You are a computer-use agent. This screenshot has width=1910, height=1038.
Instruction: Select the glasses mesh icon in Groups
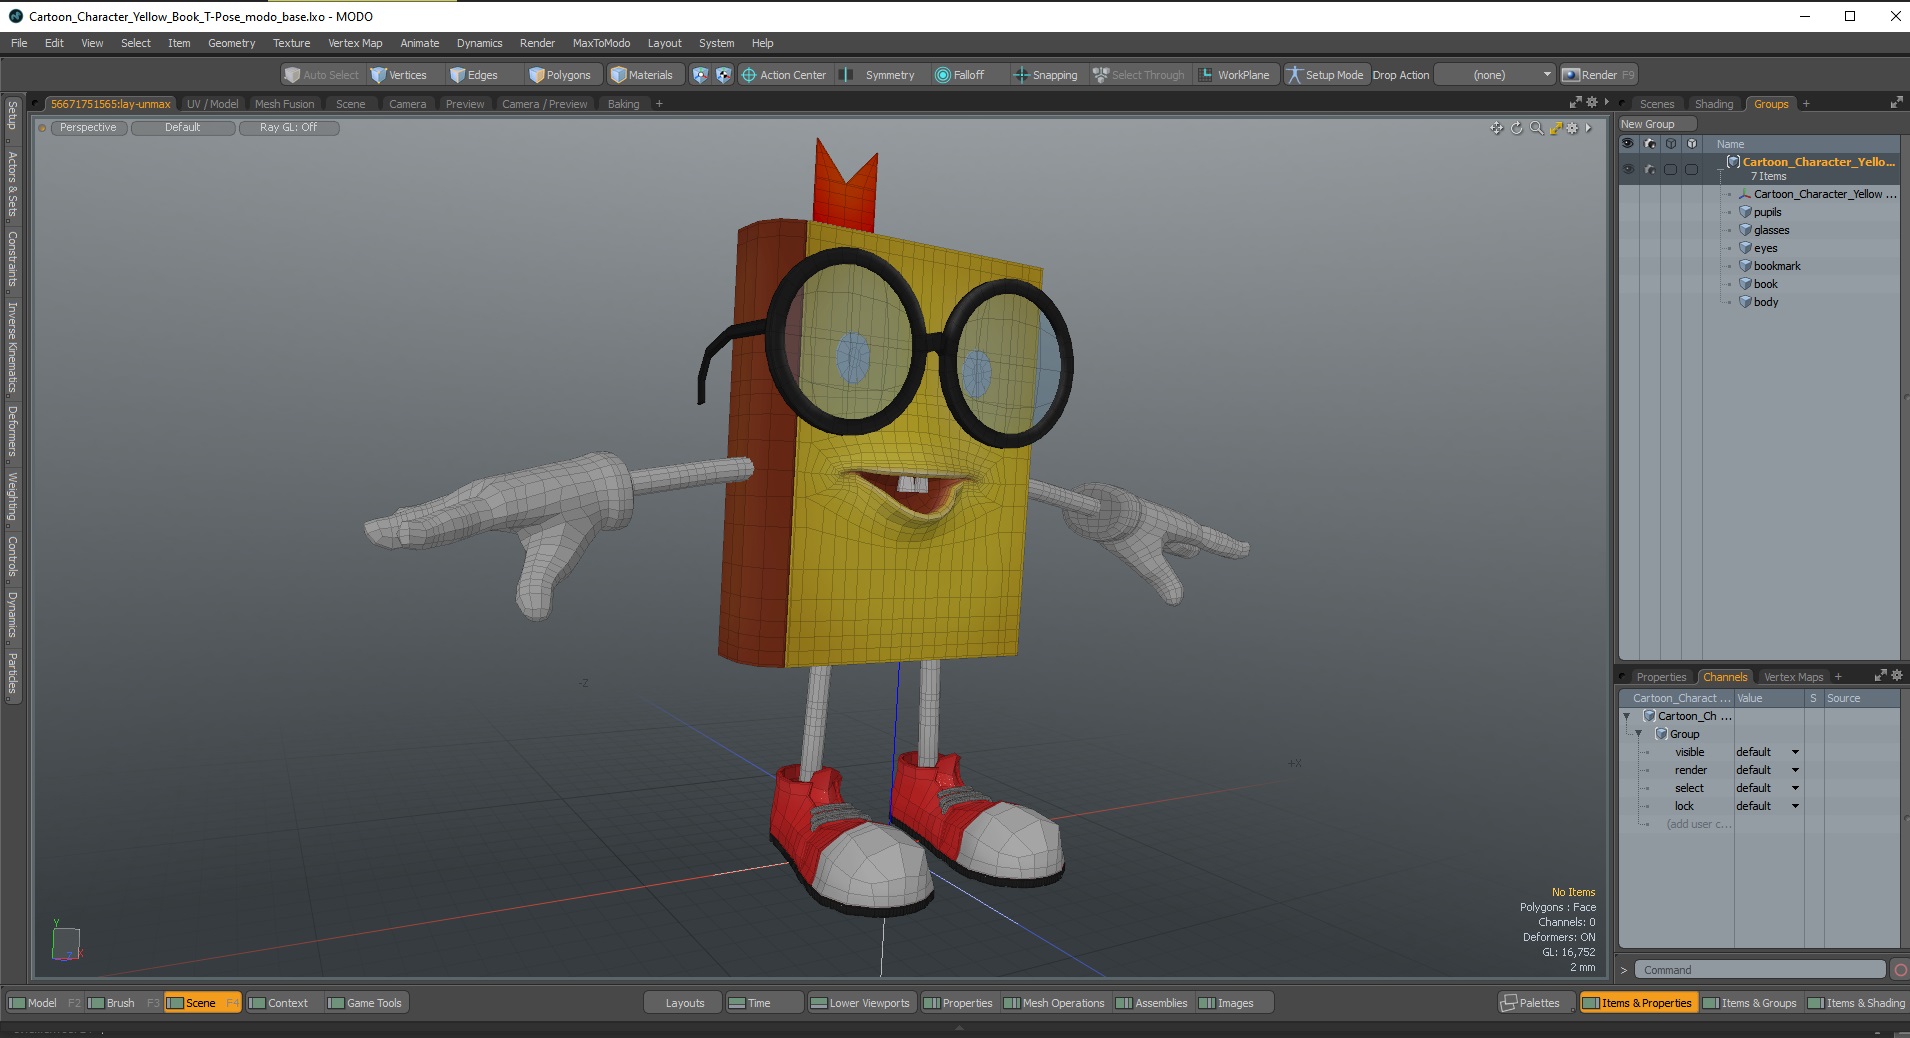[x=1746, y=230]
